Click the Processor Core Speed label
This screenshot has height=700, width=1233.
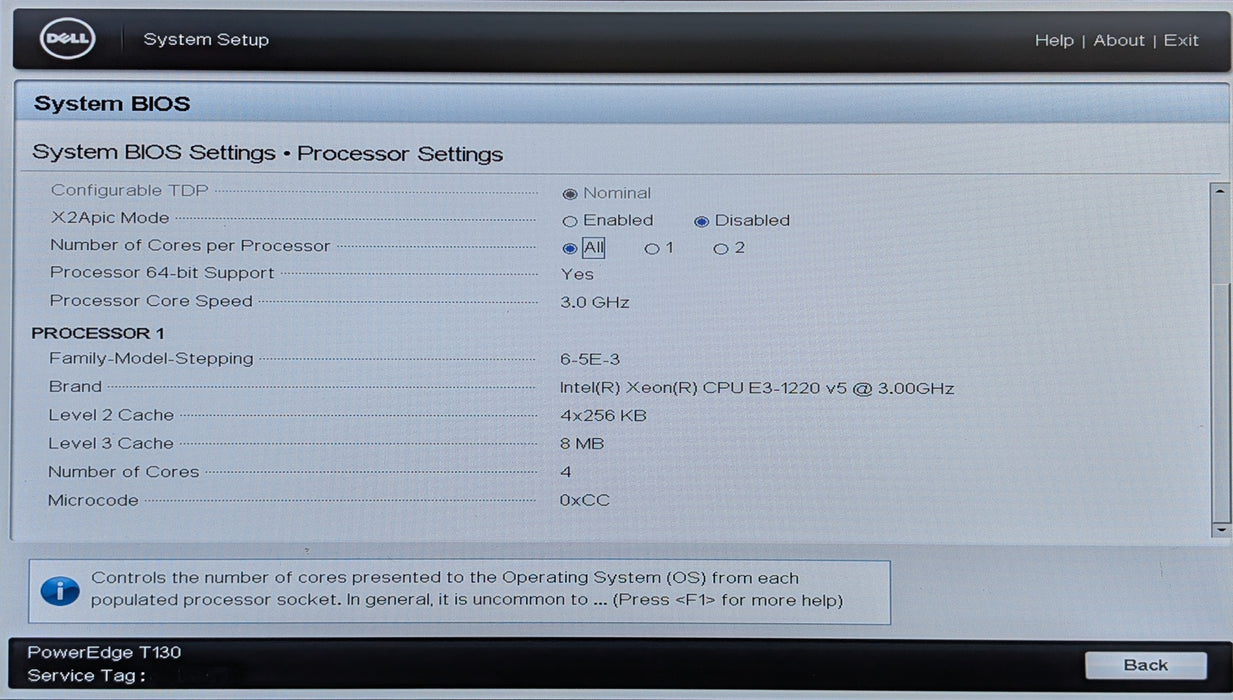(151, 301)
